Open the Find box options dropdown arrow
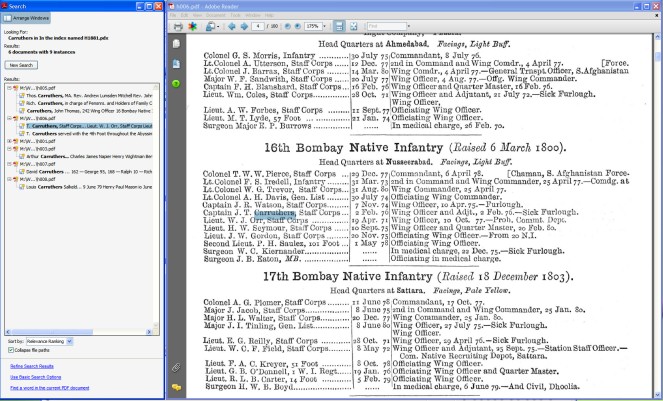The width and height of the screenshot is (663, 401). [408, 26]
